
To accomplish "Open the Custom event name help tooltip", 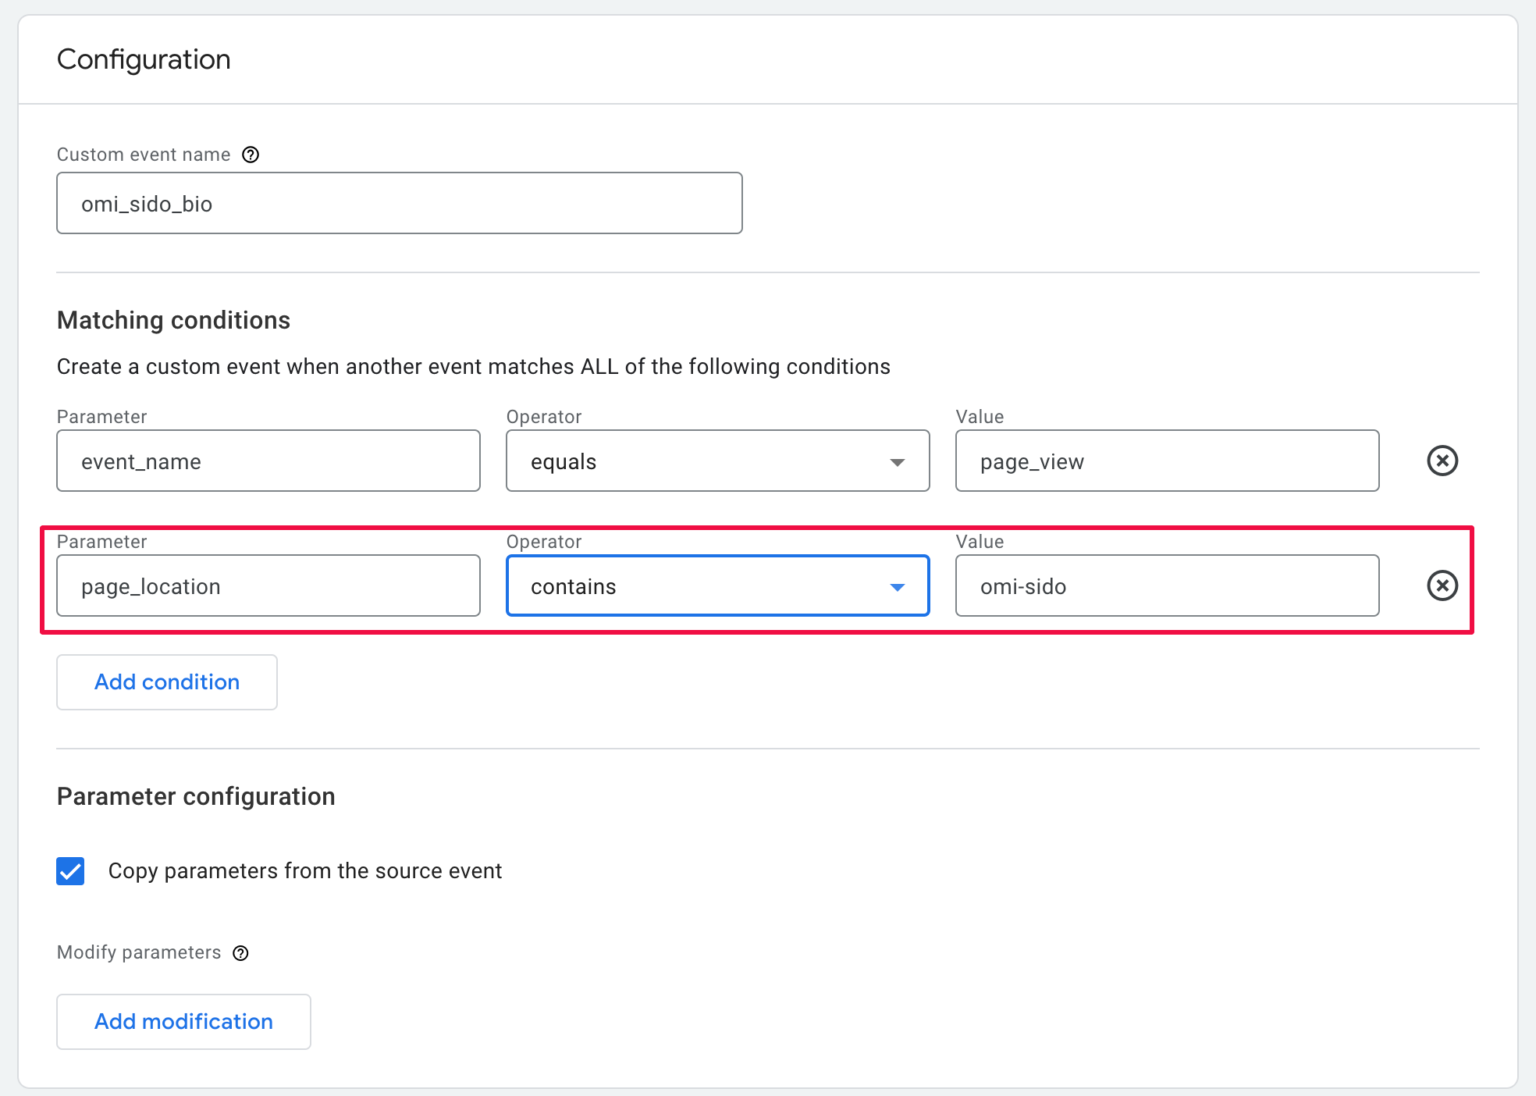I will (x=250, y=155).
